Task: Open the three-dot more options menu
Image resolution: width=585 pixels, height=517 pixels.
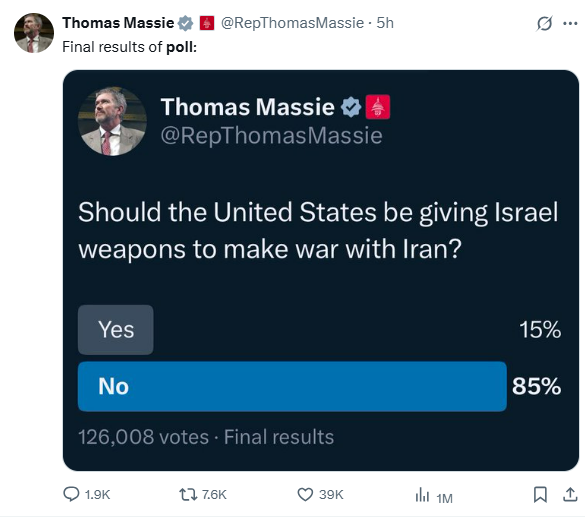Action: pos(570,24)
